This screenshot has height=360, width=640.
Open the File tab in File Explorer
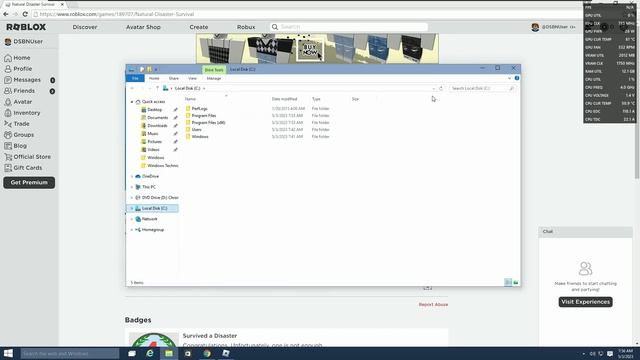click(135, 78)
